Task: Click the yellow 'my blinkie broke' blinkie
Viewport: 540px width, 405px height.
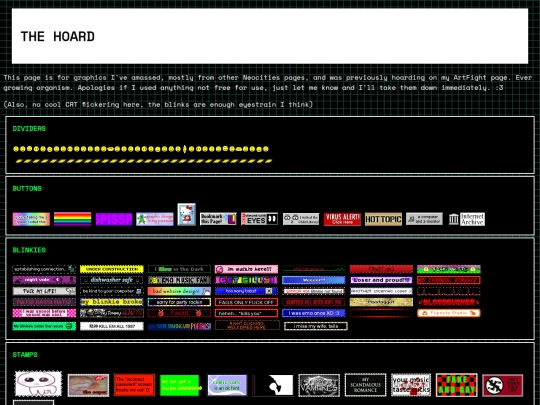Action: coord(112,302)
